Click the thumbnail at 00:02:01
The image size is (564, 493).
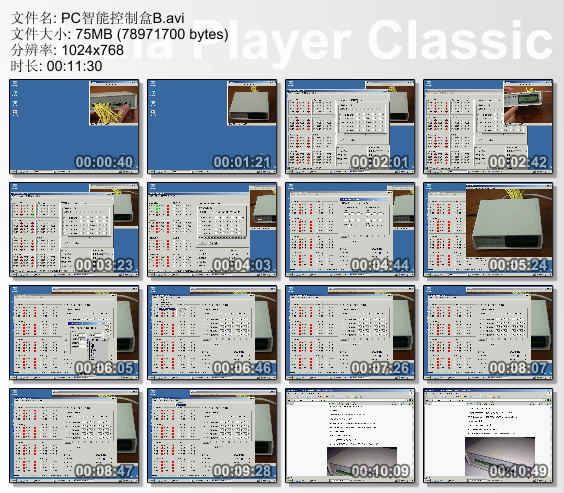pos(350,127)
